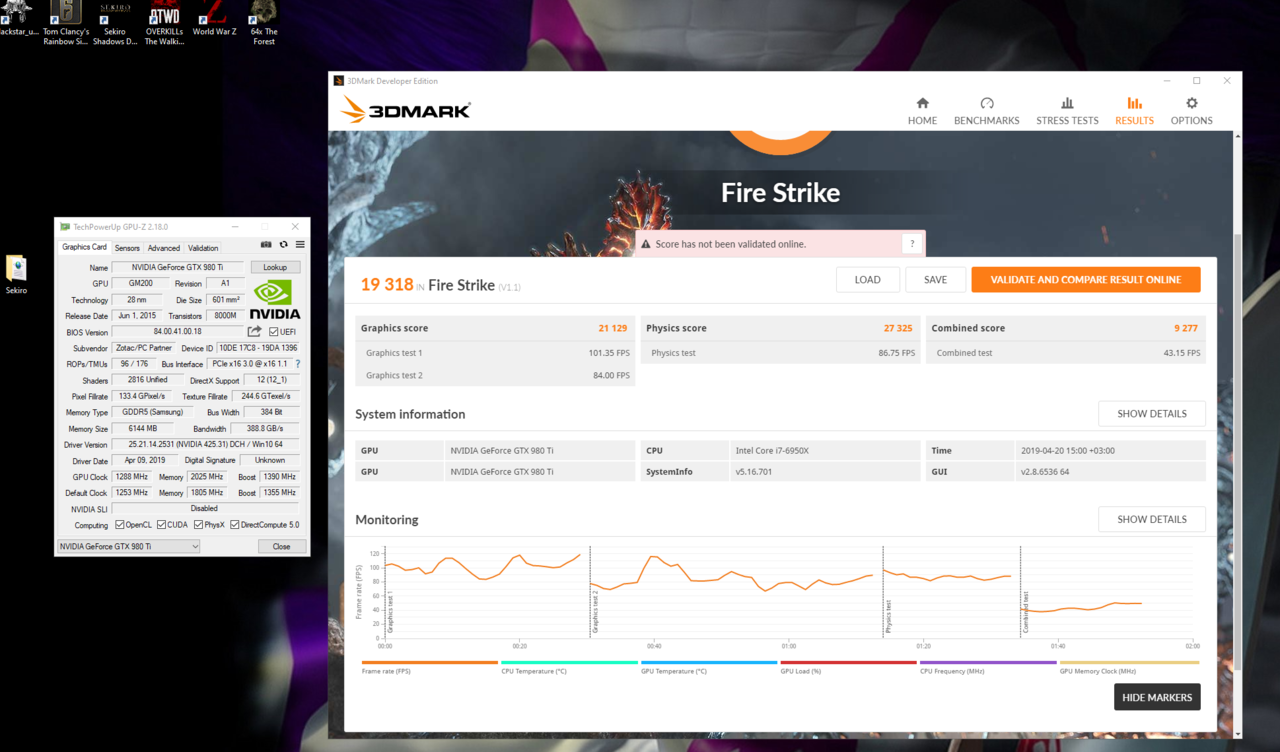Click HIDE MARKERS button
Viewport: 1280px width, 752px height.
tap(1157, 697)
